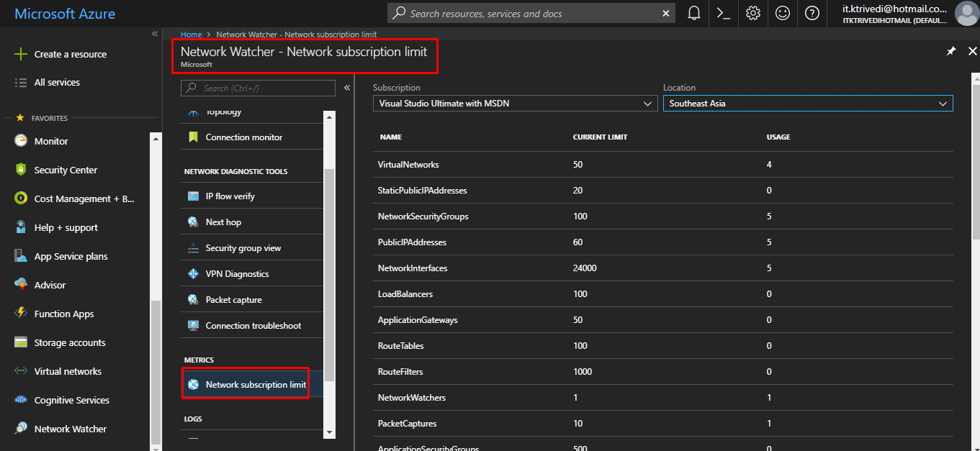Expand the Subscription dropdown
This screenshot has width=980, height=451.
[515, 103]
